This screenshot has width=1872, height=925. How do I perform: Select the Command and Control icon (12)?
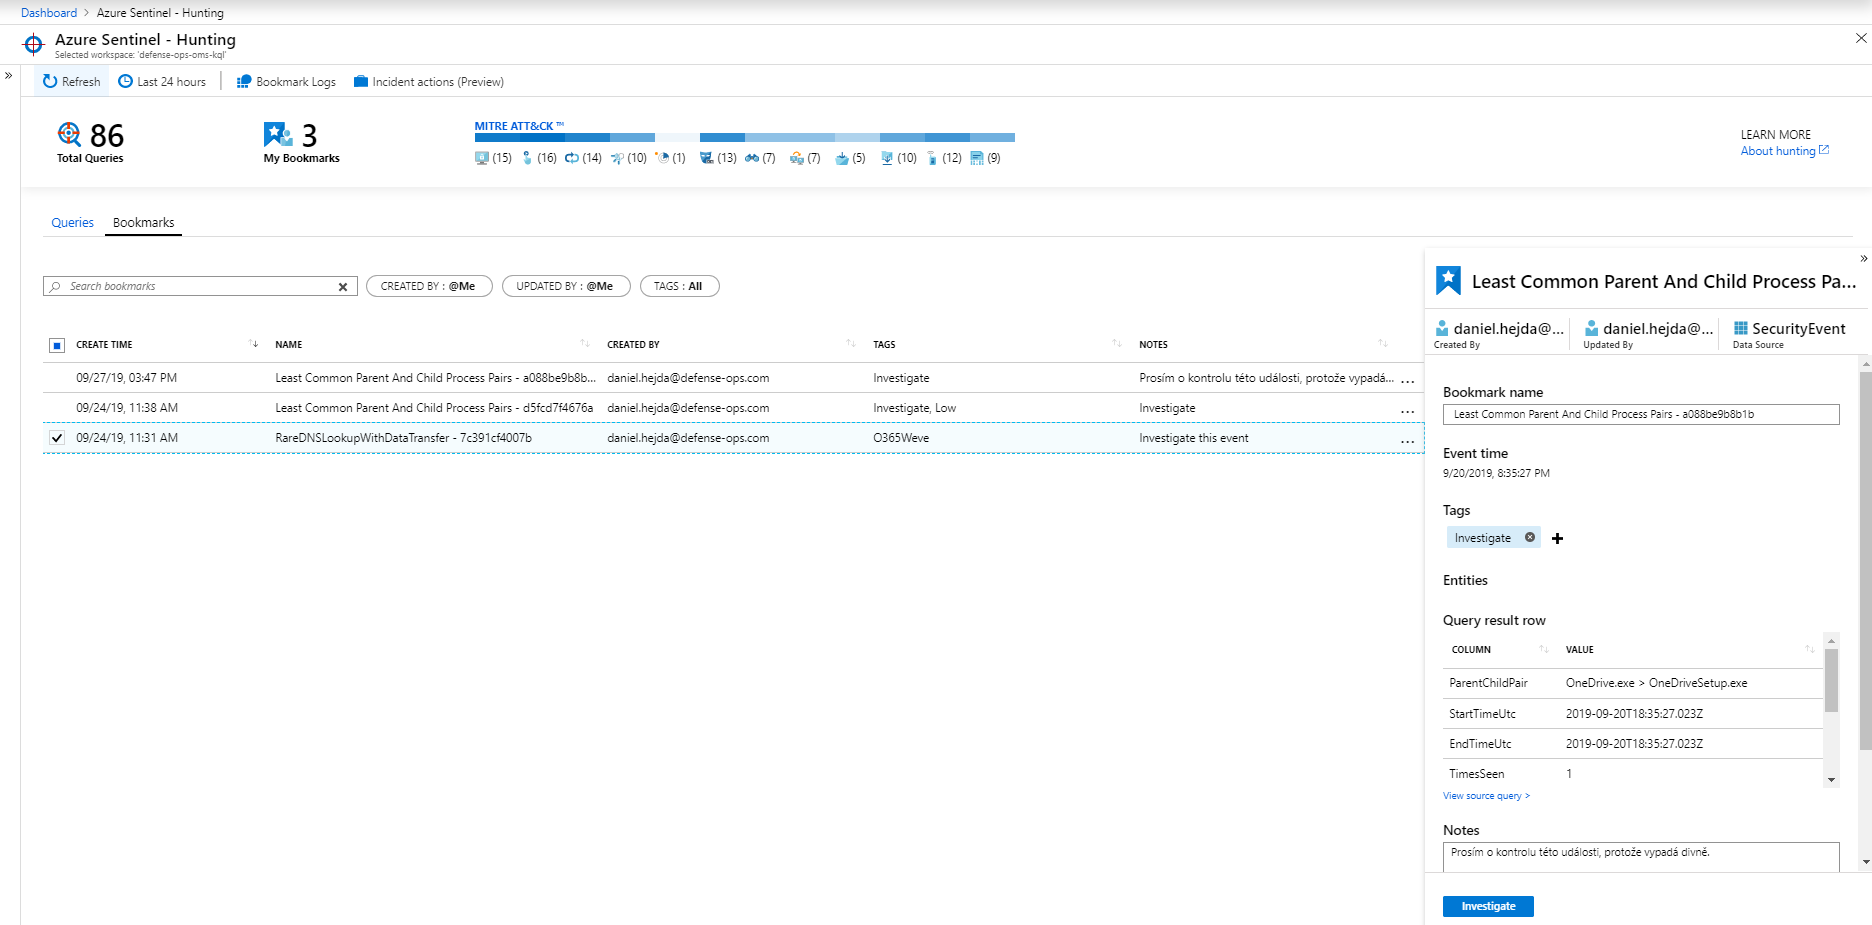(x=932, y=158)
